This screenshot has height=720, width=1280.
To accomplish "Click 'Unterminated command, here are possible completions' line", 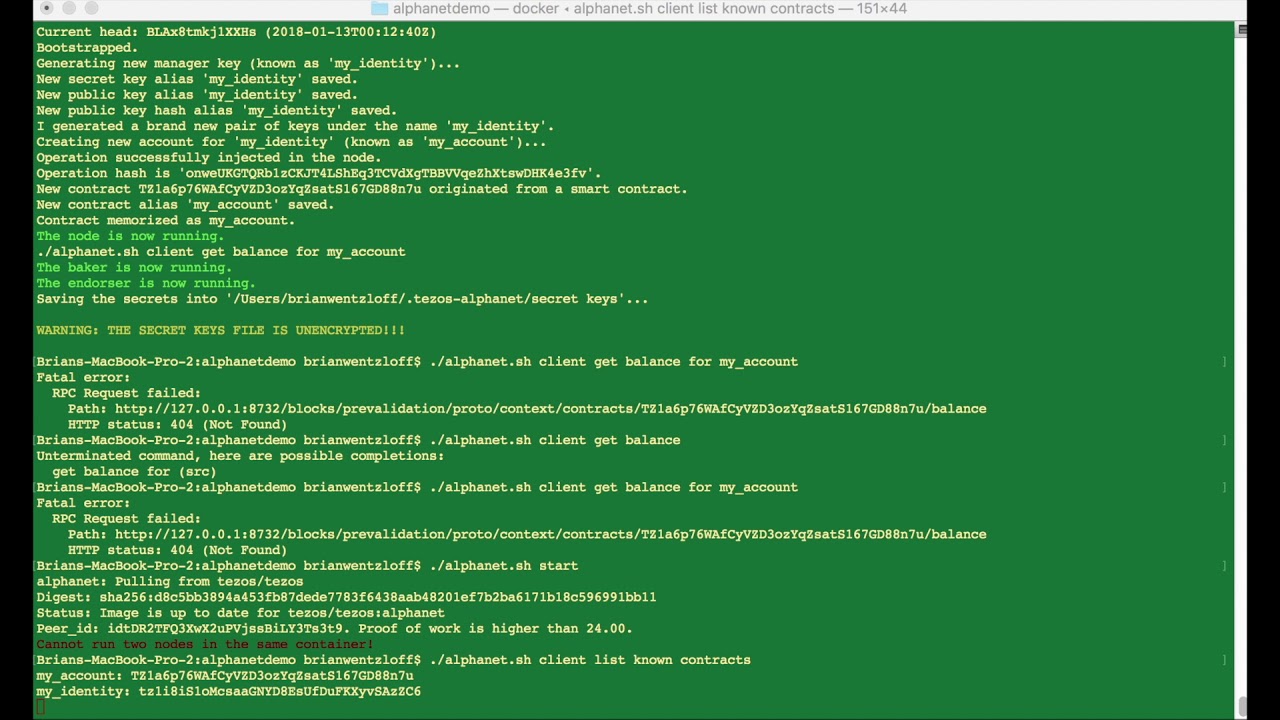I will [x=240, y=456].
